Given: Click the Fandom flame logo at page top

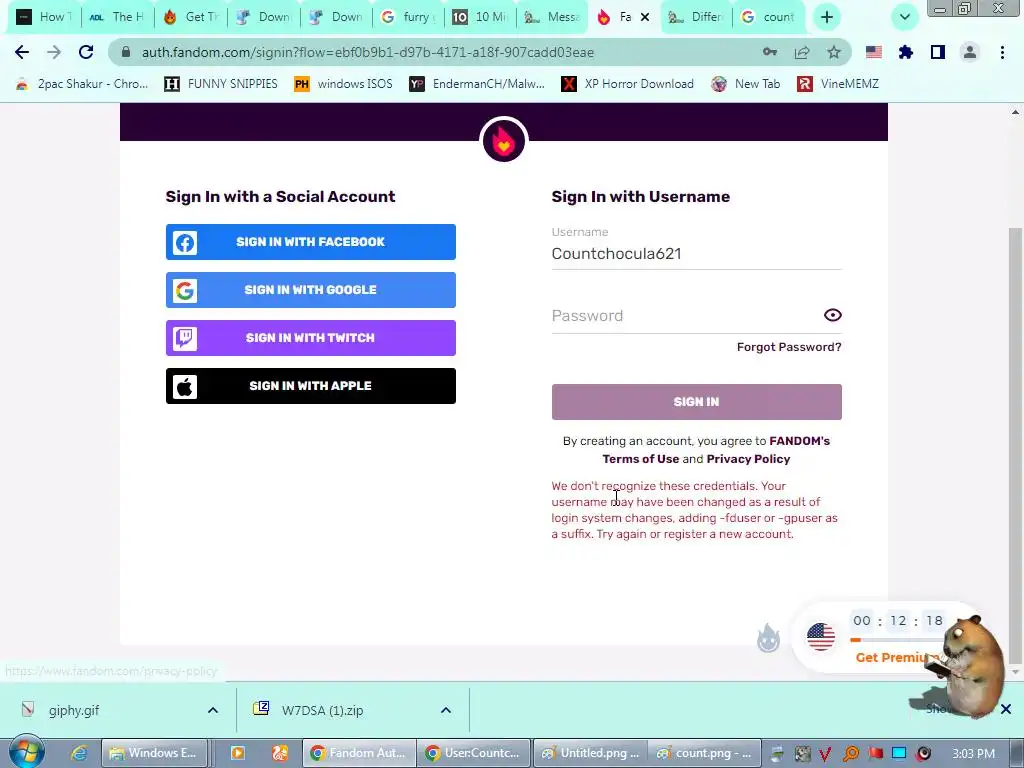Looking at the screenshot, I should pos(504,140).
